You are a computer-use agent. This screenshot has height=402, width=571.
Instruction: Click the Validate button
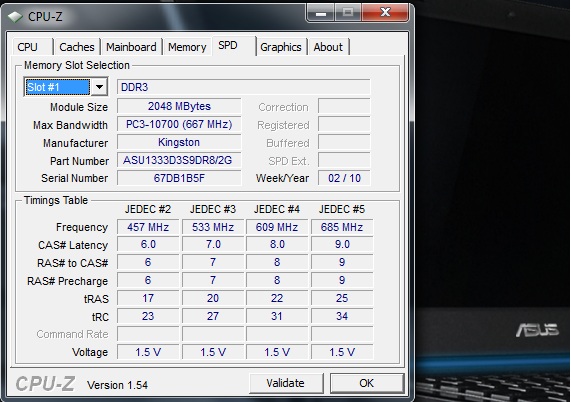286,383
